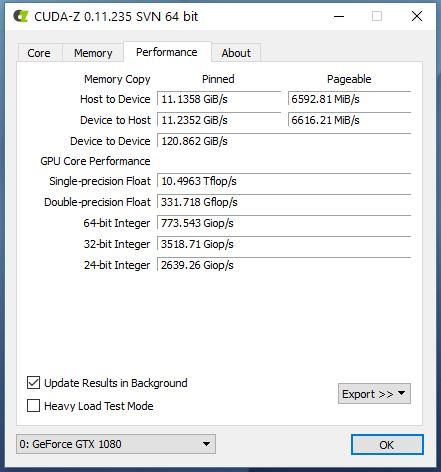The height and width of the screenshot is (472, 441).
Task: Click the Double-precision Float result field
Action: 284,202
